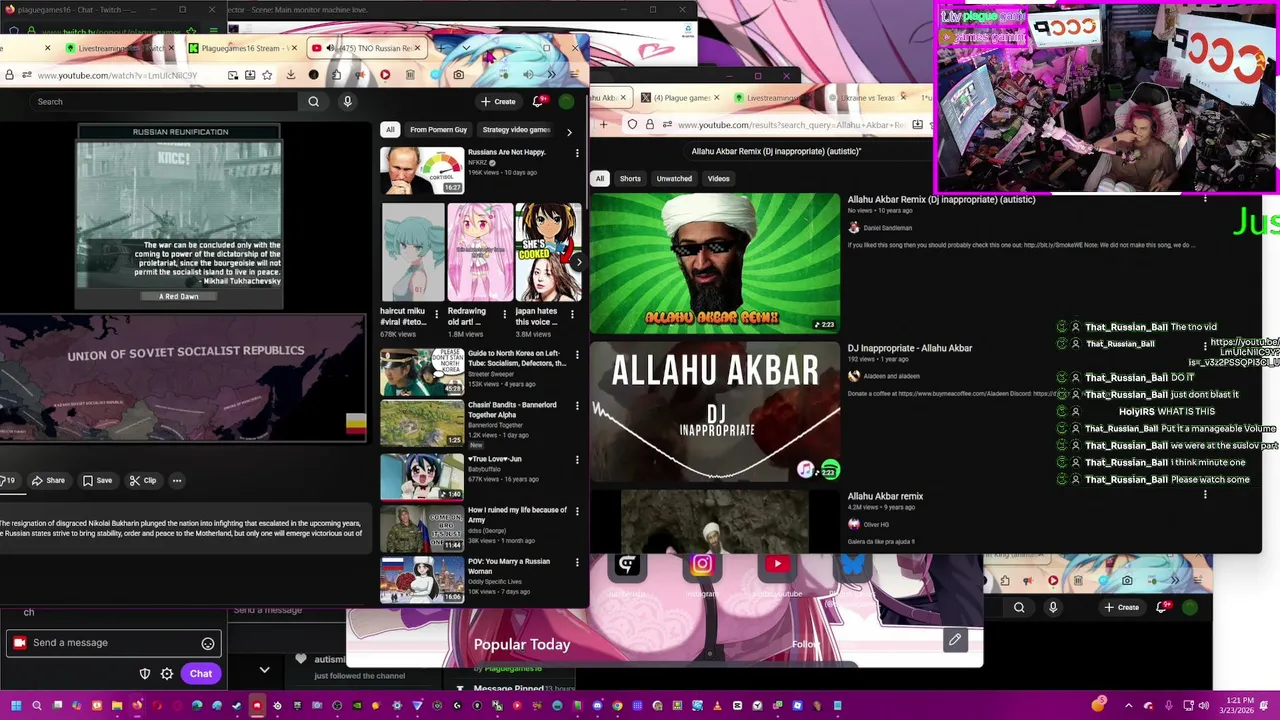Switch to 'Ukraine vs Texas' tab
This screenshot has height=720, width=1280.
coord(865,98)
